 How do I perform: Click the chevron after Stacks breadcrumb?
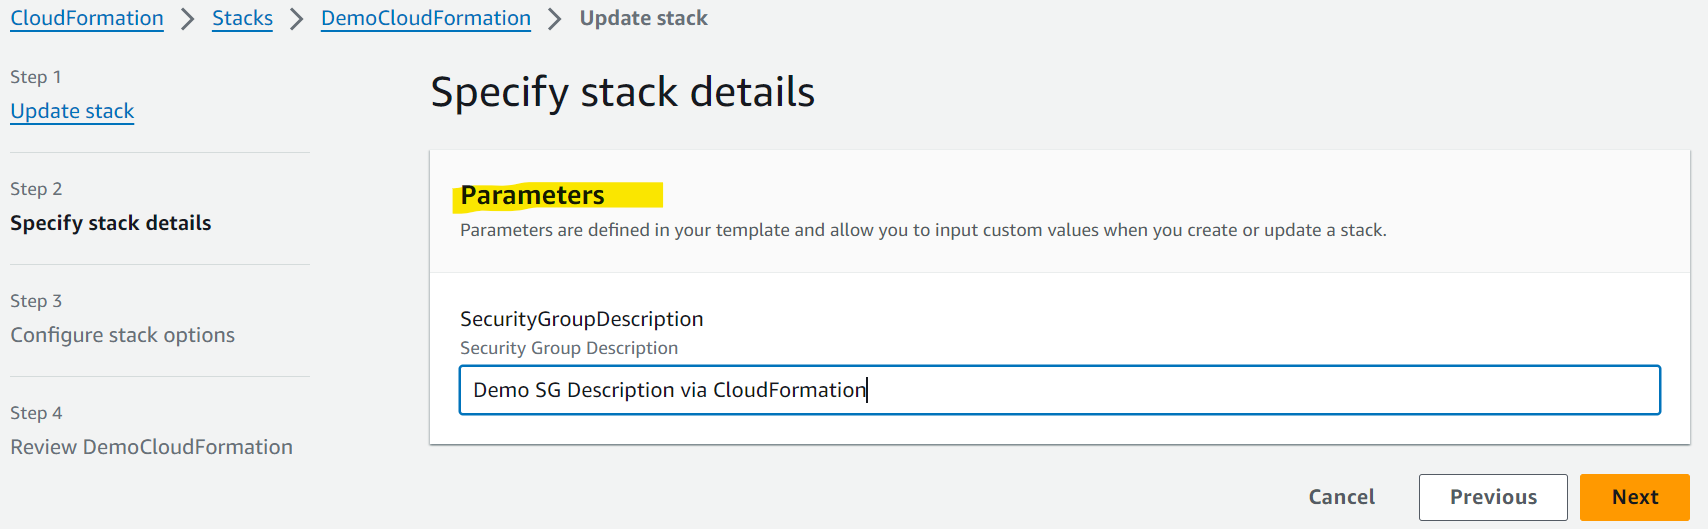(x=297, y=19)
